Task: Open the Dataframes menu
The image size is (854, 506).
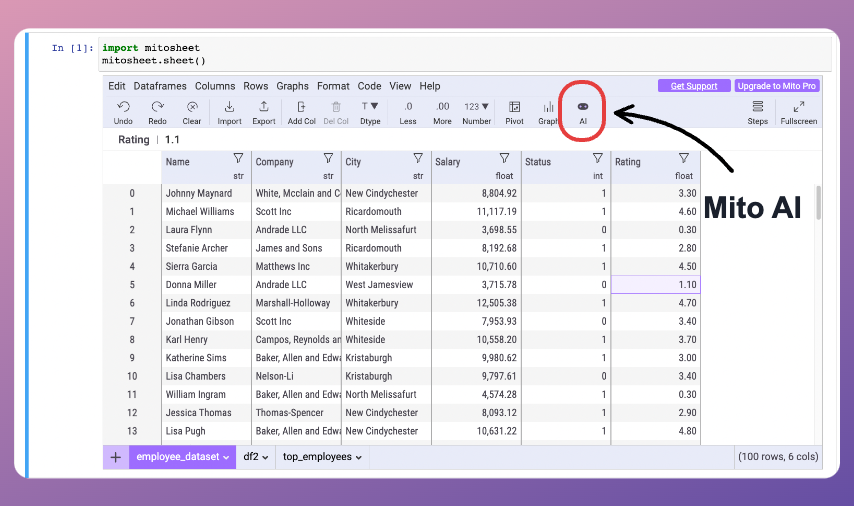Action: point(160,86)
